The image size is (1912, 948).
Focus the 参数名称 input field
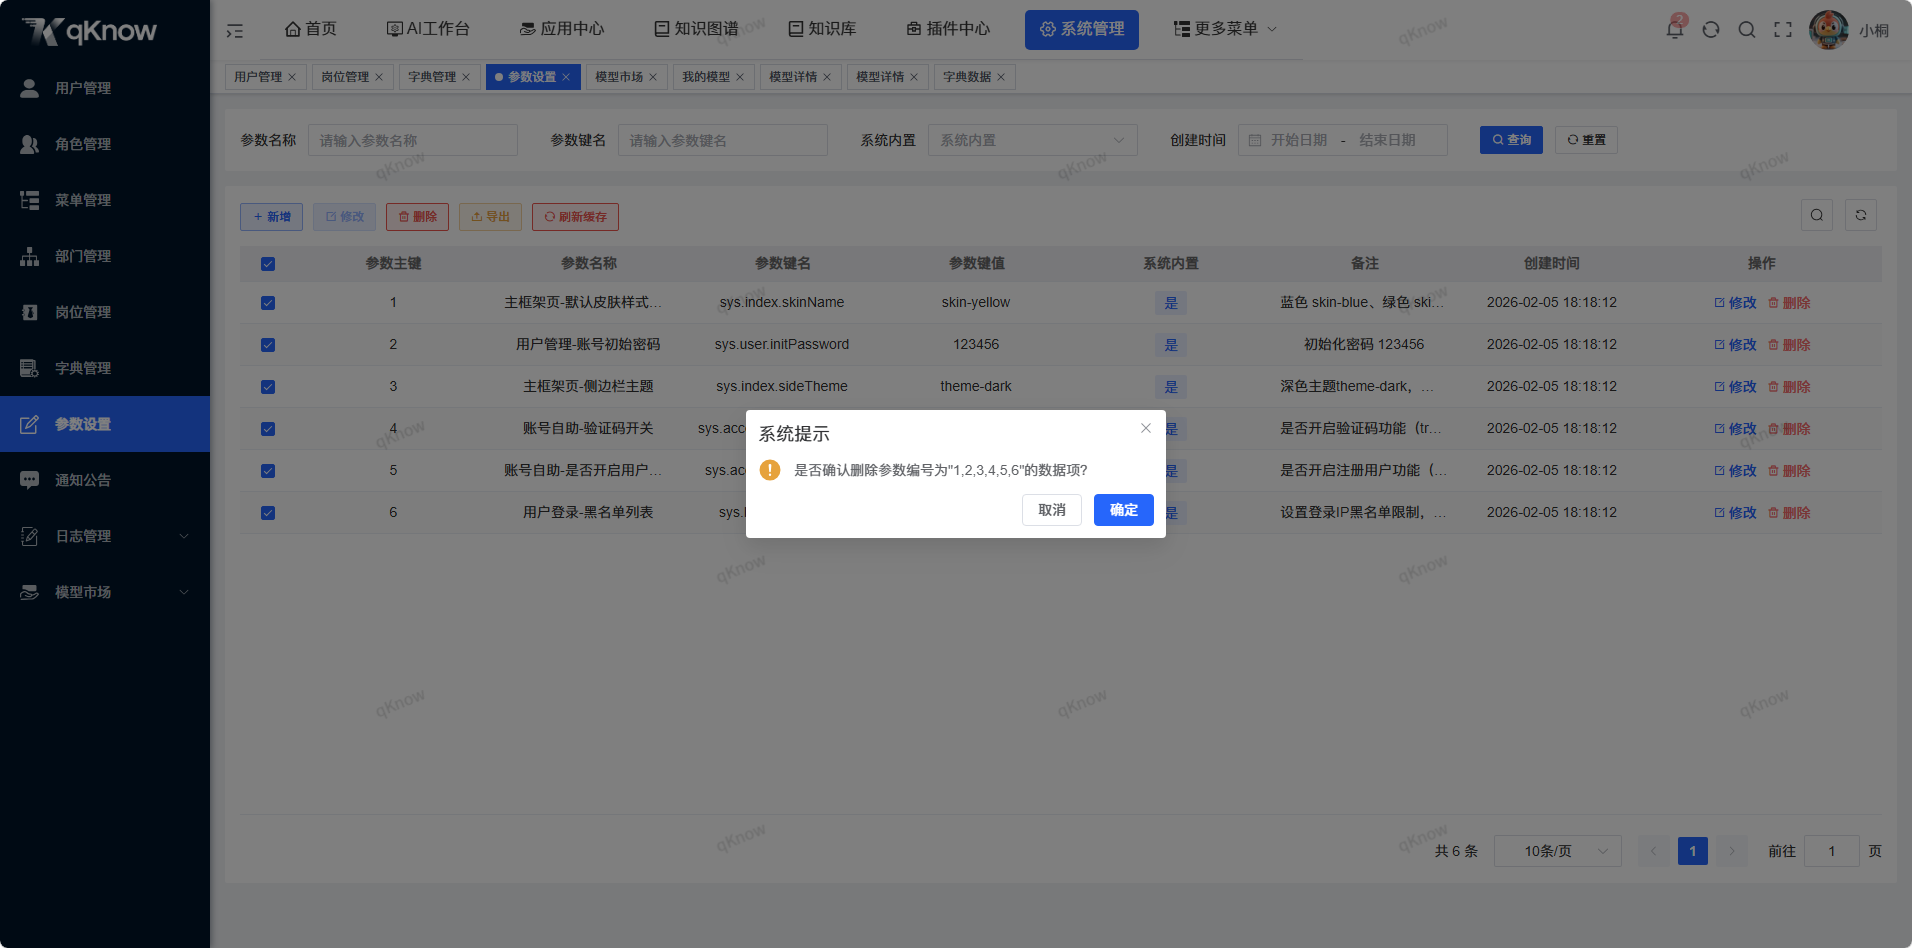coord(413,140)
